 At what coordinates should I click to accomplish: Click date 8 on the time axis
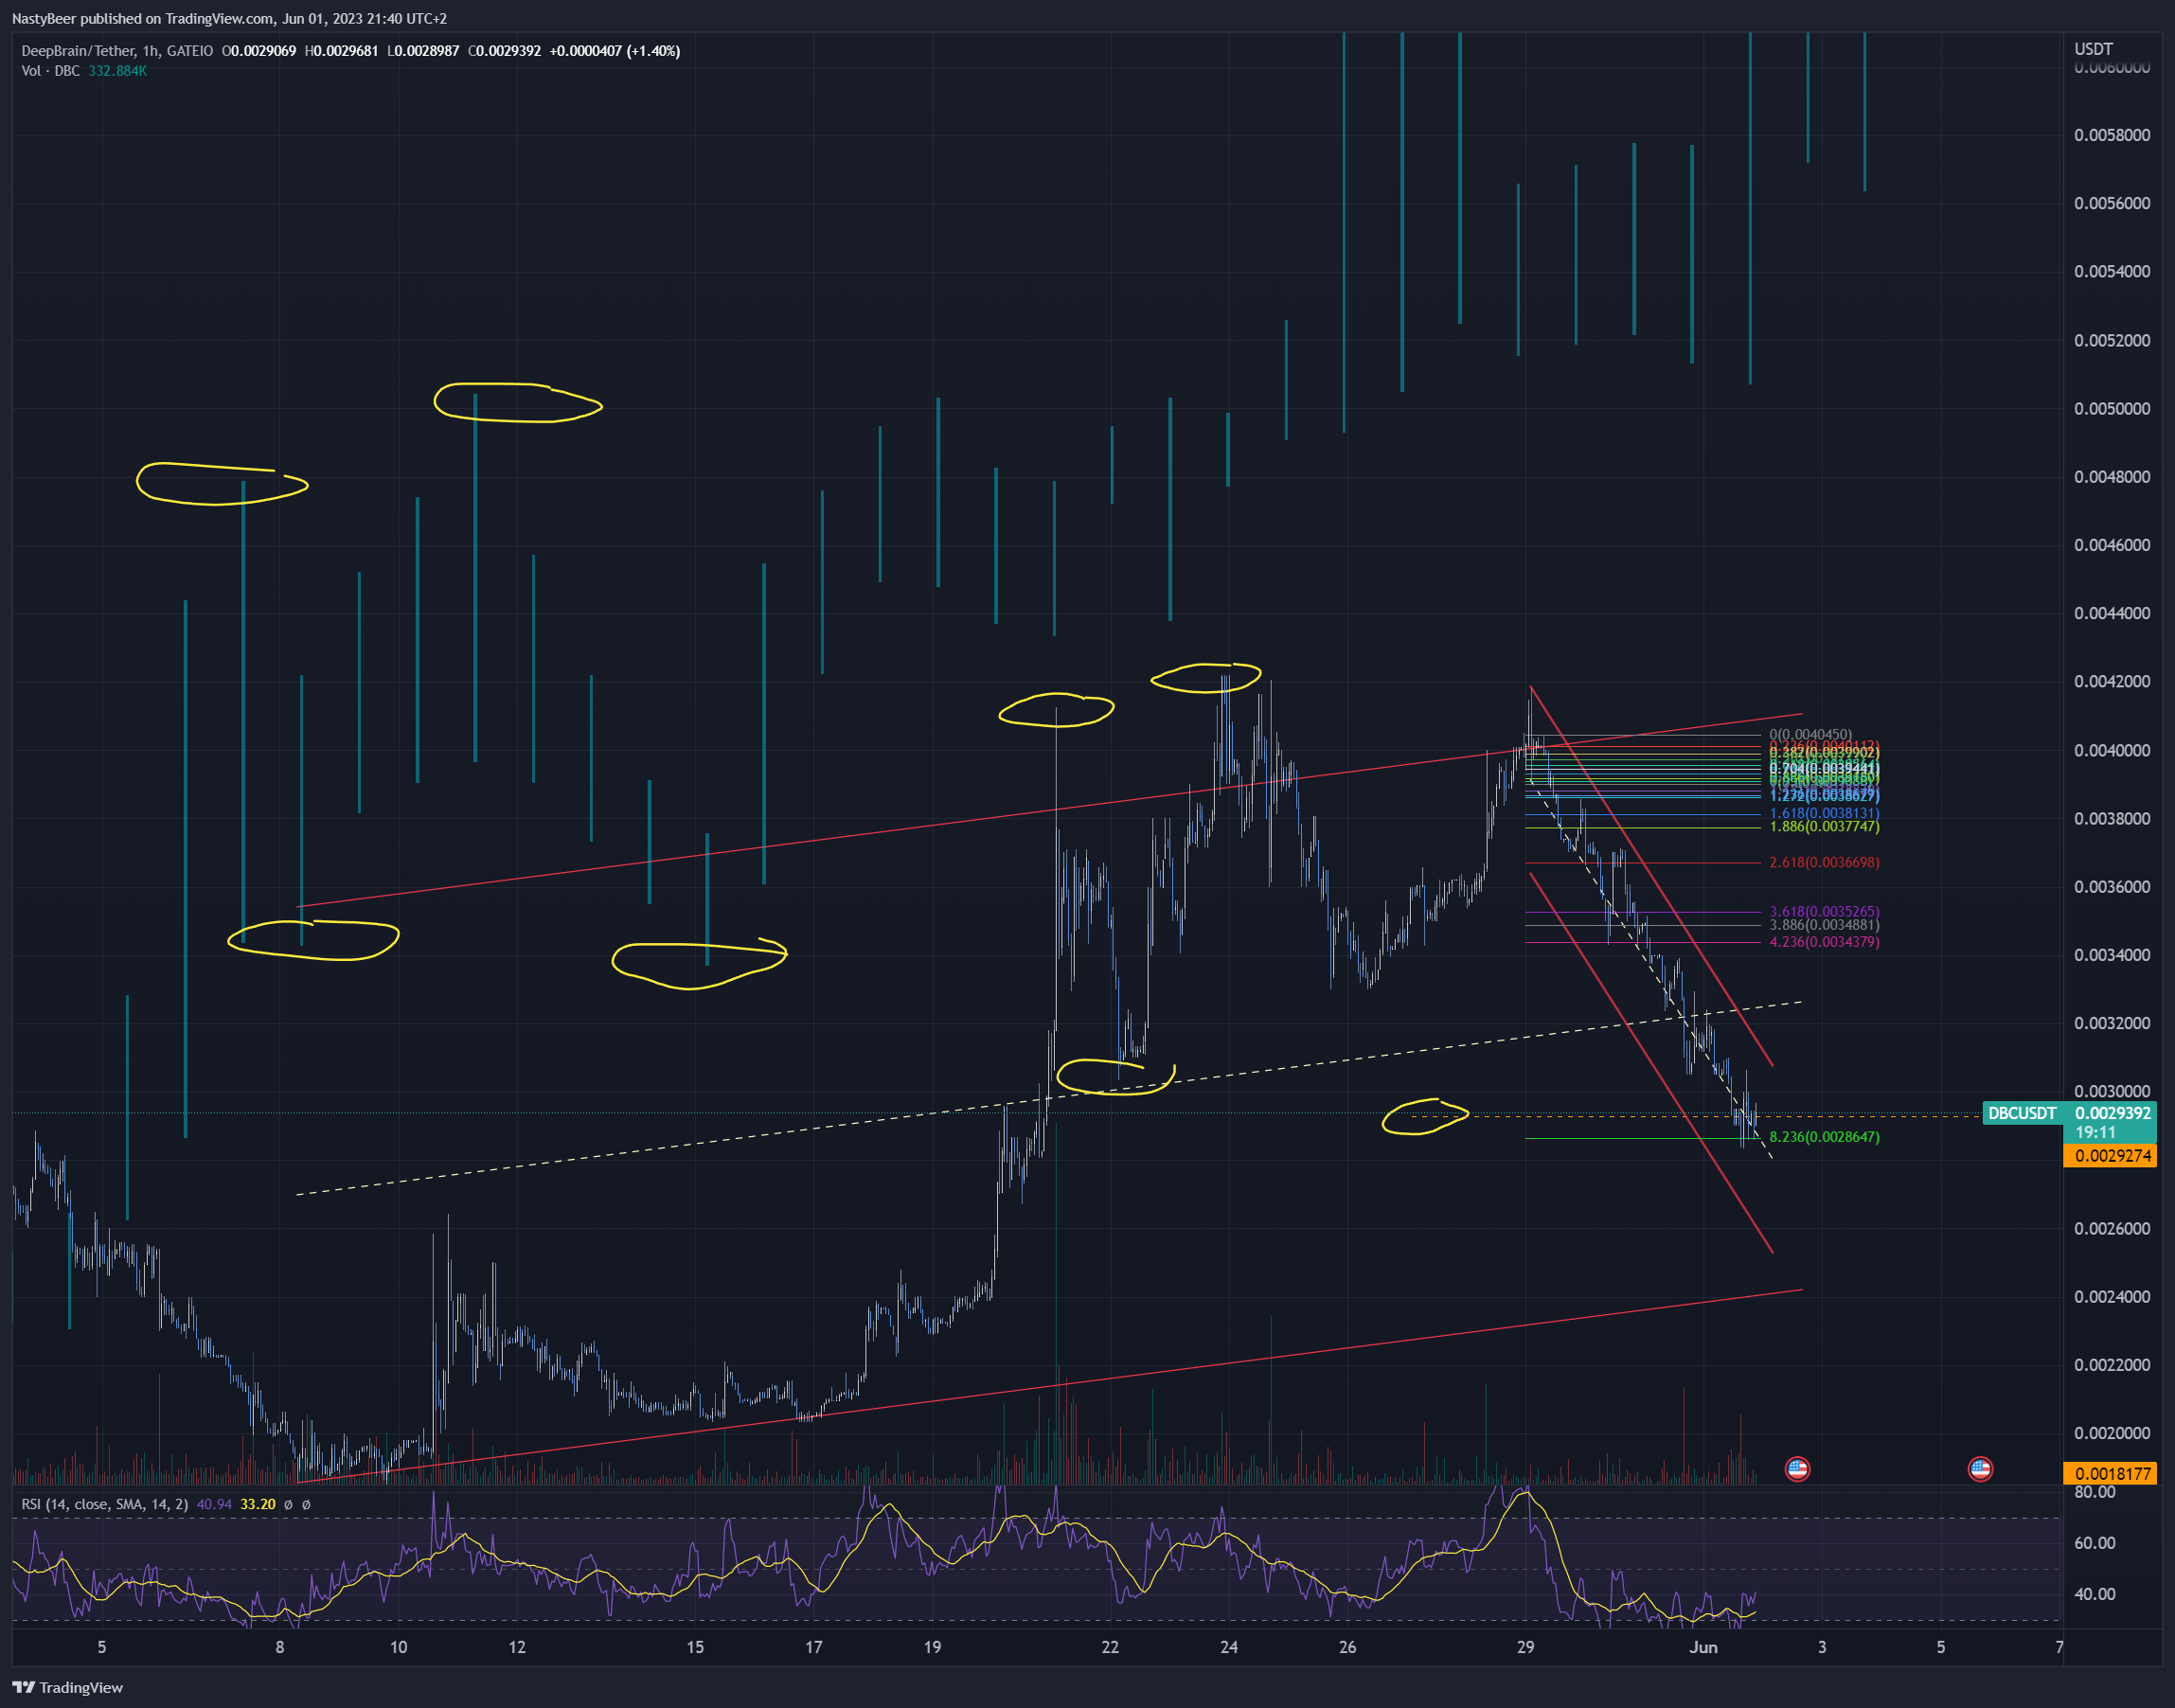(280, 1647)
